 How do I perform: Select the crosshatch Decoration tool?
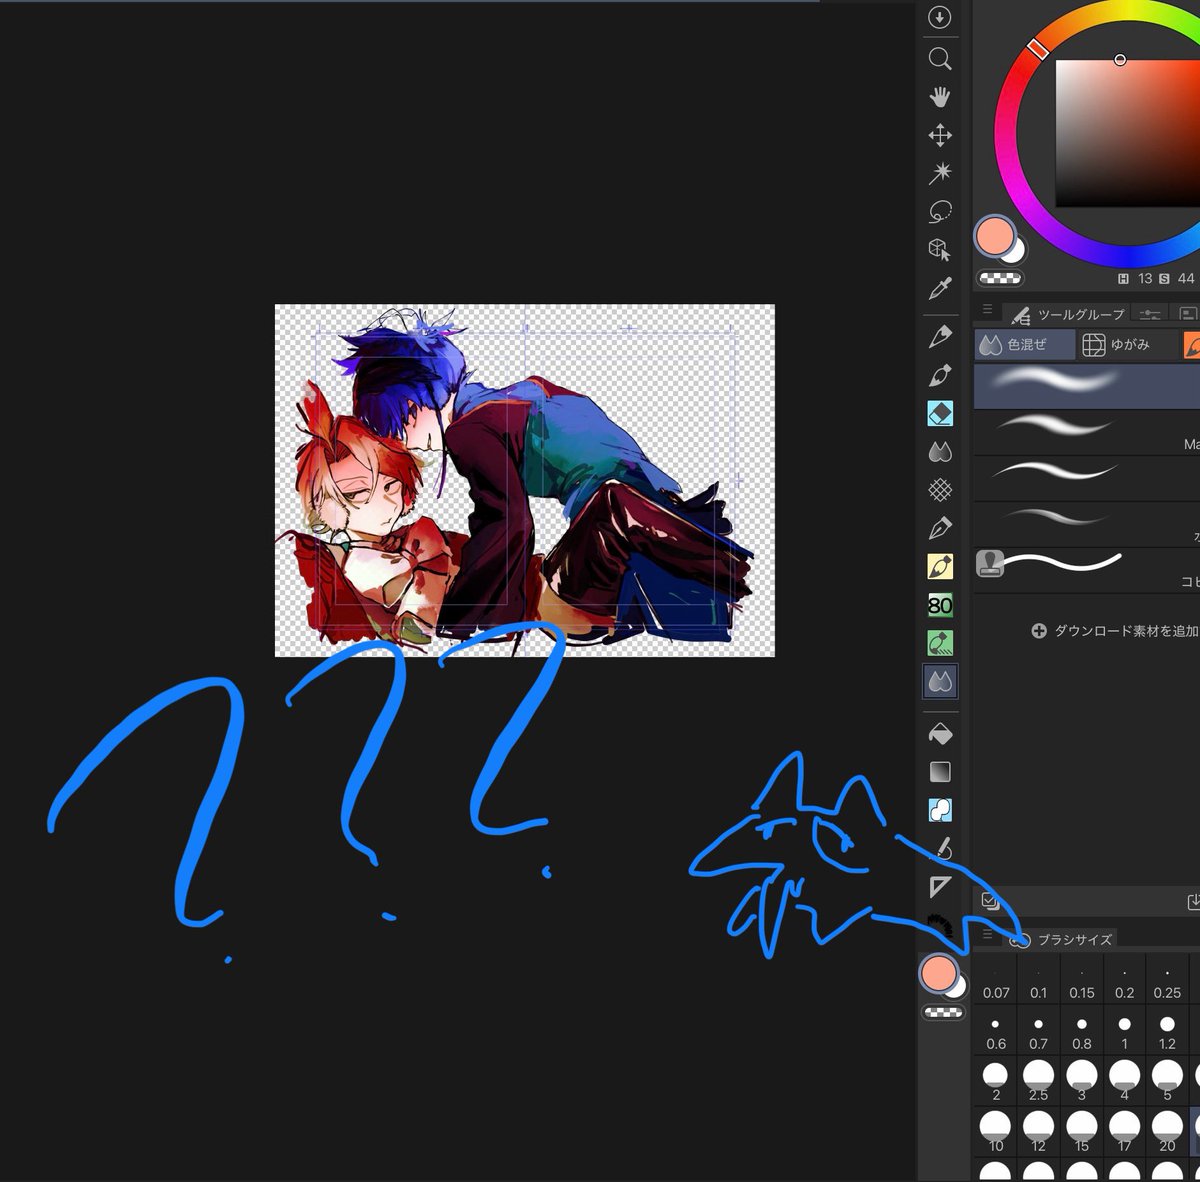(940, 490)
